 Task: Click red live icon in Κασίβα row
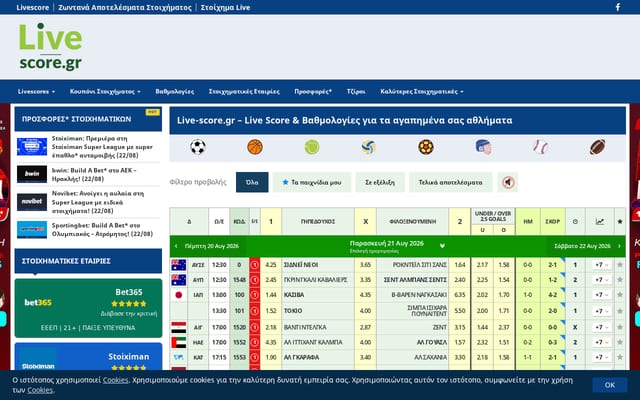point(254,295)
